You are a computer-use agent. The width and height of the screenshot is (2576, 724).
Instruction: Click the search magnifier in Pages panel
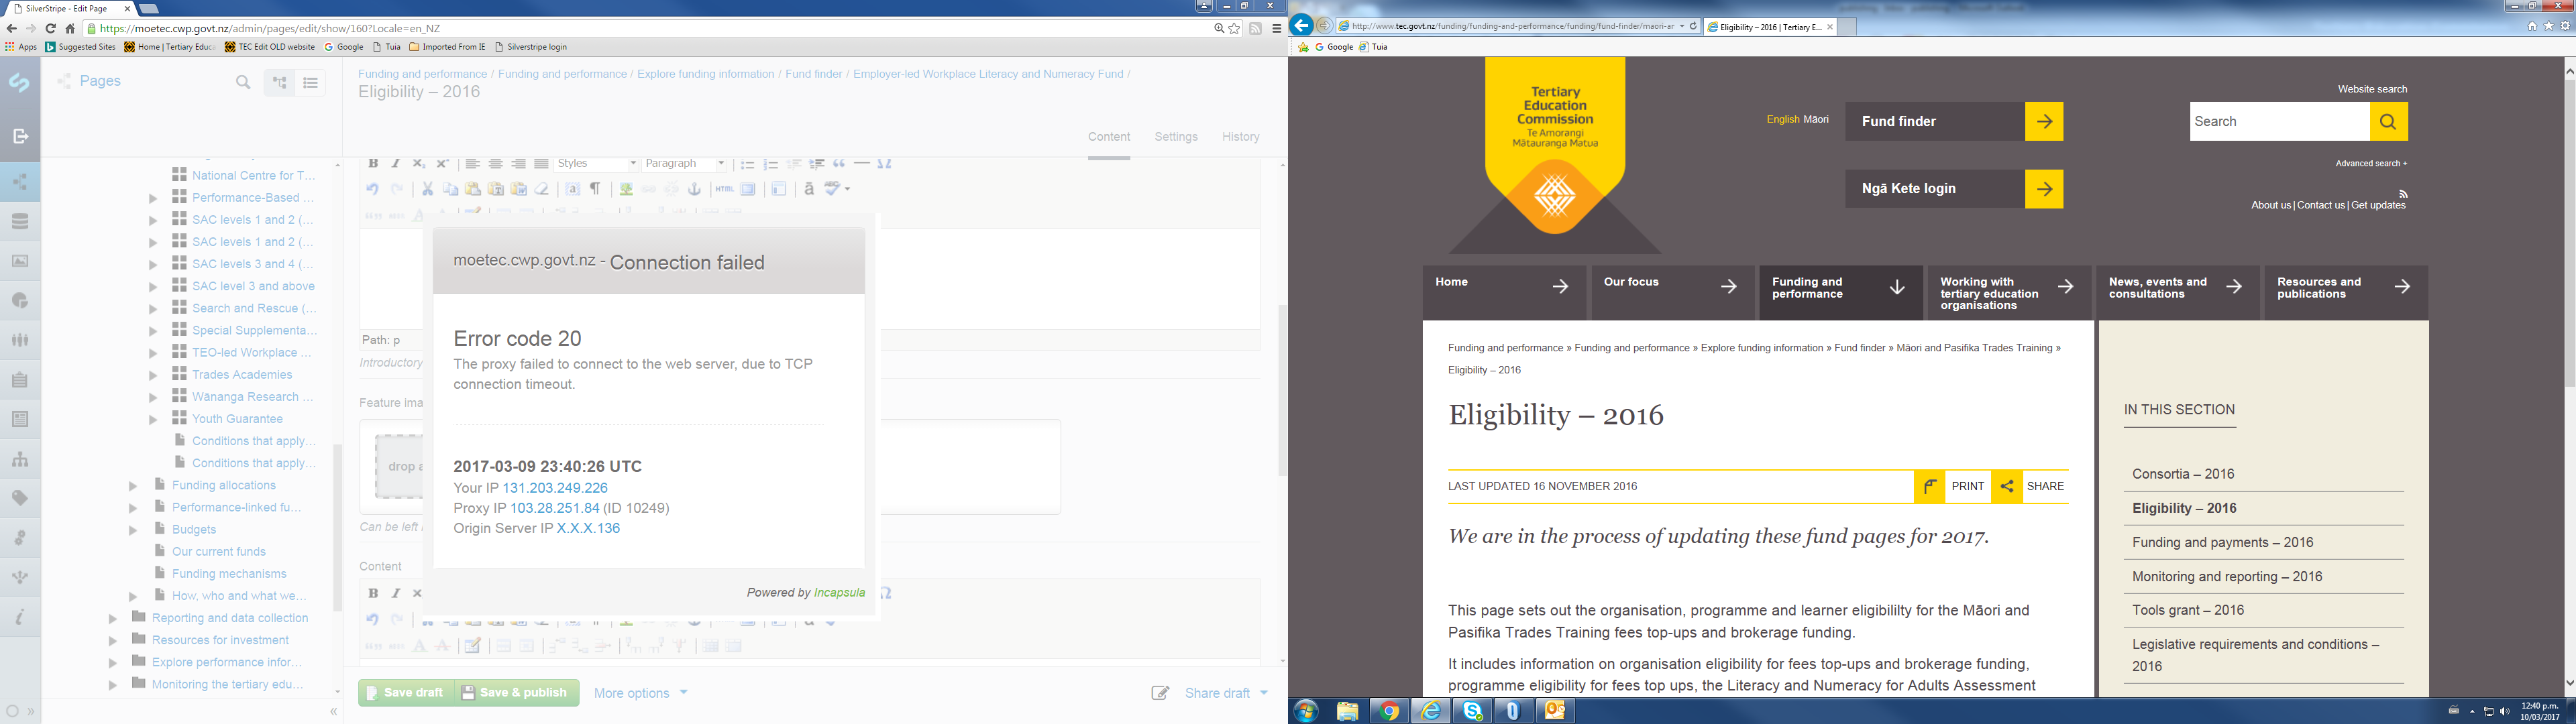click(243, 82)
